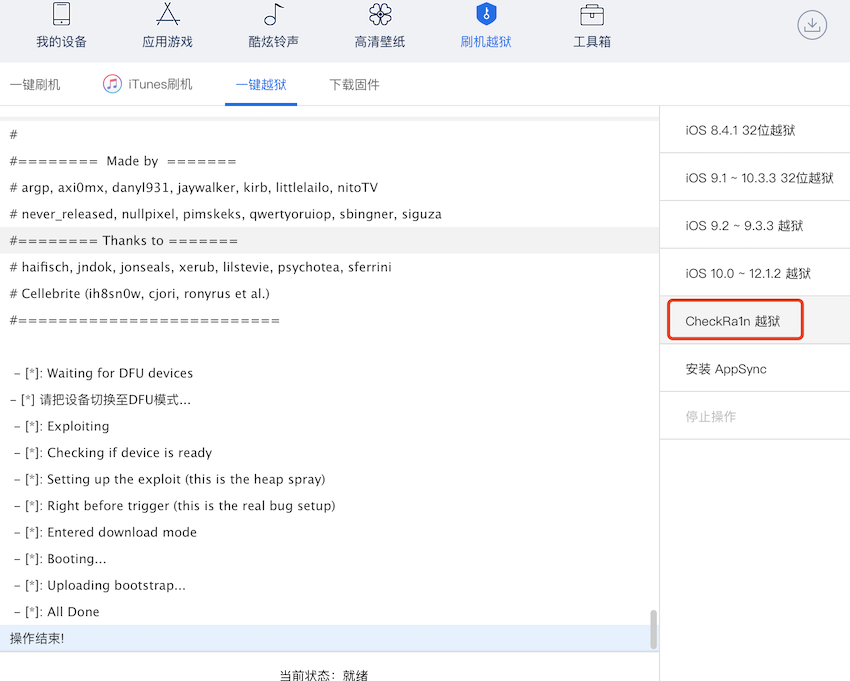Viewport: 850px width, 681px height.
Task: Switch to 一键刷机 tab
Action: click(35, 85)
